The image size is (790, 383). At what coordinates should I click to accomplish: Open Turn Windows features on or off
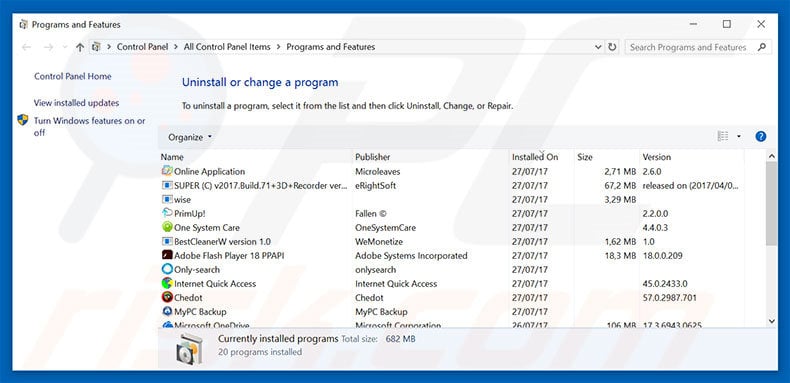(90, 126)
